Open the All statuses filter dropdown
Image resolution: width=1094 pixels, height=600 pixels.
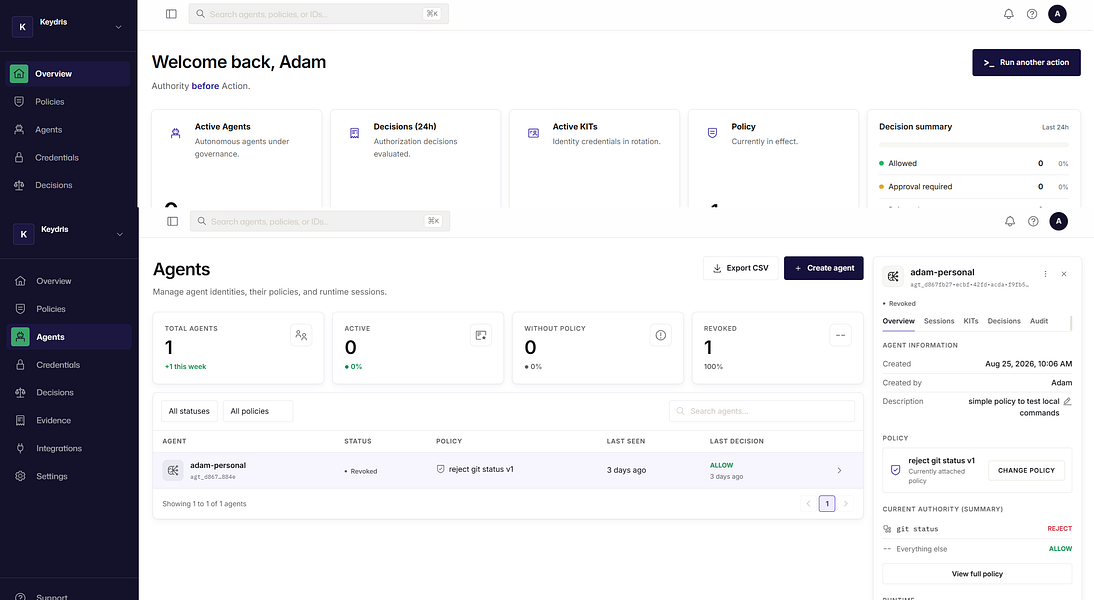pyautogui.click(x=189, y=411)
